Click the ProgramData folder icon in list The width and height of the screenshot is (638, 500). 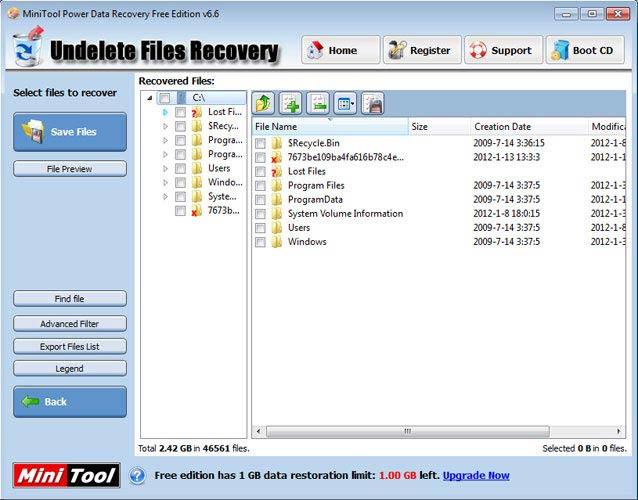(x=277, y=199)
